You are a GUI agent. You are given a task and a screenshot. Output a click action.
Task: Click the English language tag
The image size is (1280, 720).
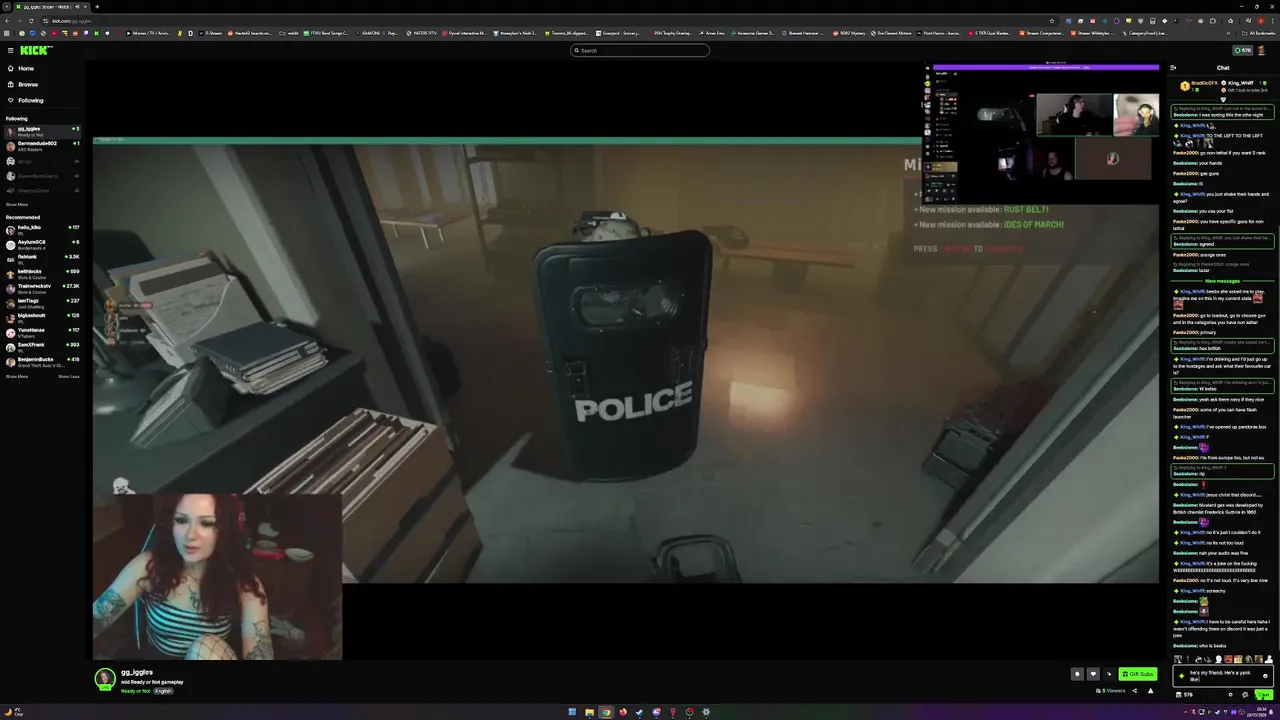click(163, 691)
